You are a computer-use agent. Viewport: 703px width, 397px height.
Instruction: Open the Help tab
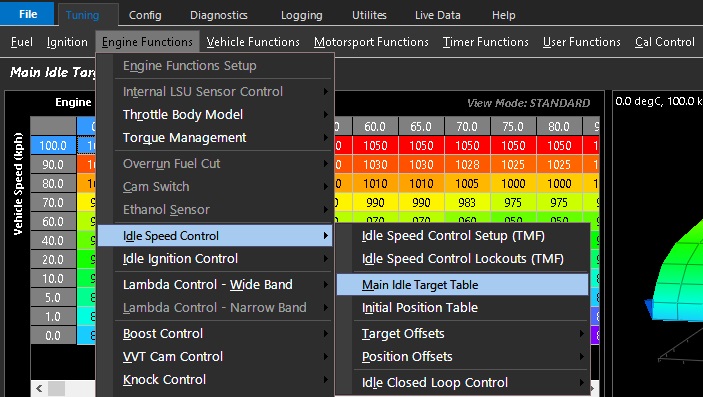pyautogui.click(x=503, y=15)
